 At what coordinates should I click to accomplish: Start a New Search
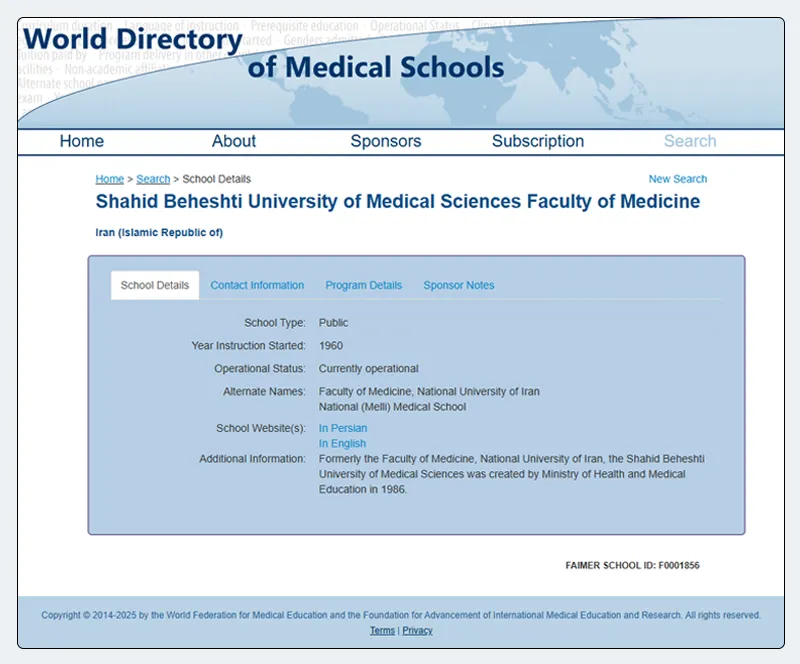677,179
